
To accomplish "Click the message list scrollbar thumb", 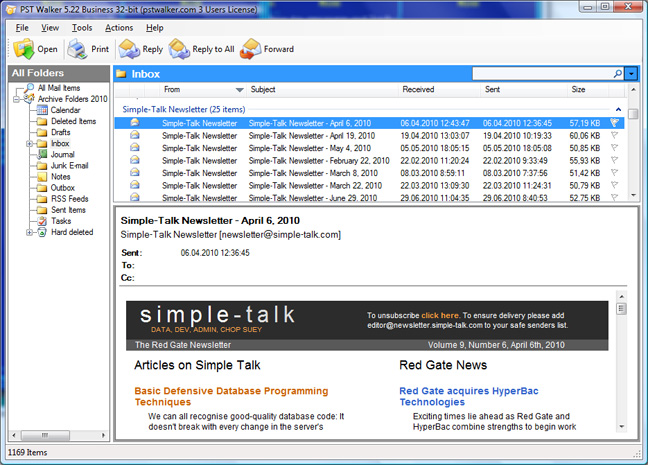I will pyautogui.click(x=633, y=113).
